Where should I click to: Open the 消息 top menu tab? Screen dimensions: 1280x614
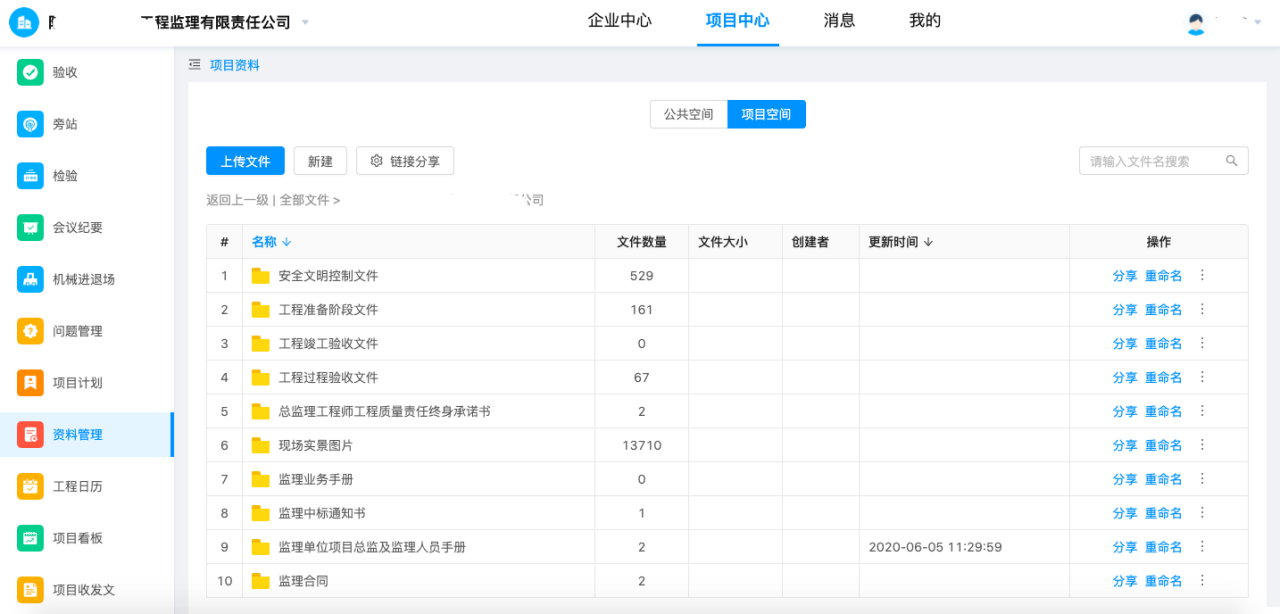coord(839,21)
